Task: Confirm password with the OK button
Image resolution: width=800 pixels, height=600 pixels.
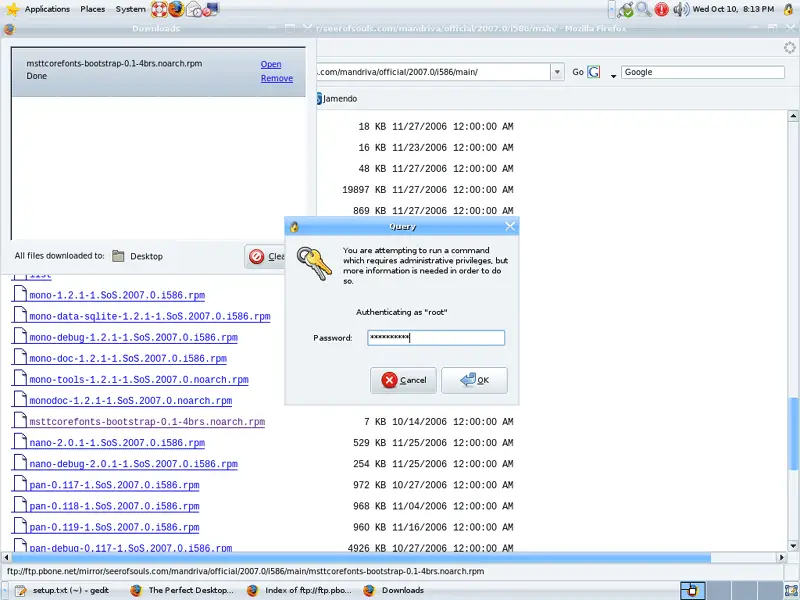Action: pos(474,380)
